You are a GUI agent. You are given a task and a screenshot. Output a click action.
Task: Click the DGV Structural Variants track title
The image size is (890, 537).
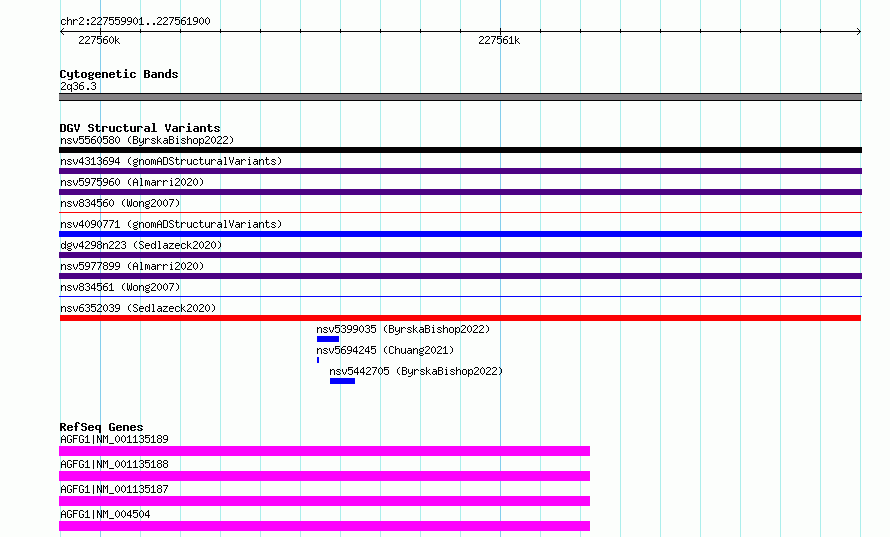click(140, 128)
